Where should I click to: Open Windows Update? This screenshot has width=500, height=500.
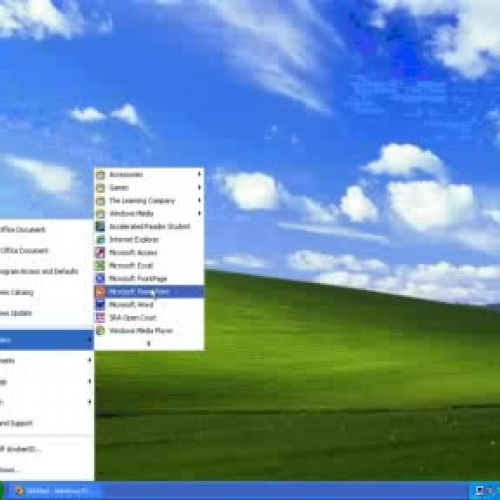point(47,313)
